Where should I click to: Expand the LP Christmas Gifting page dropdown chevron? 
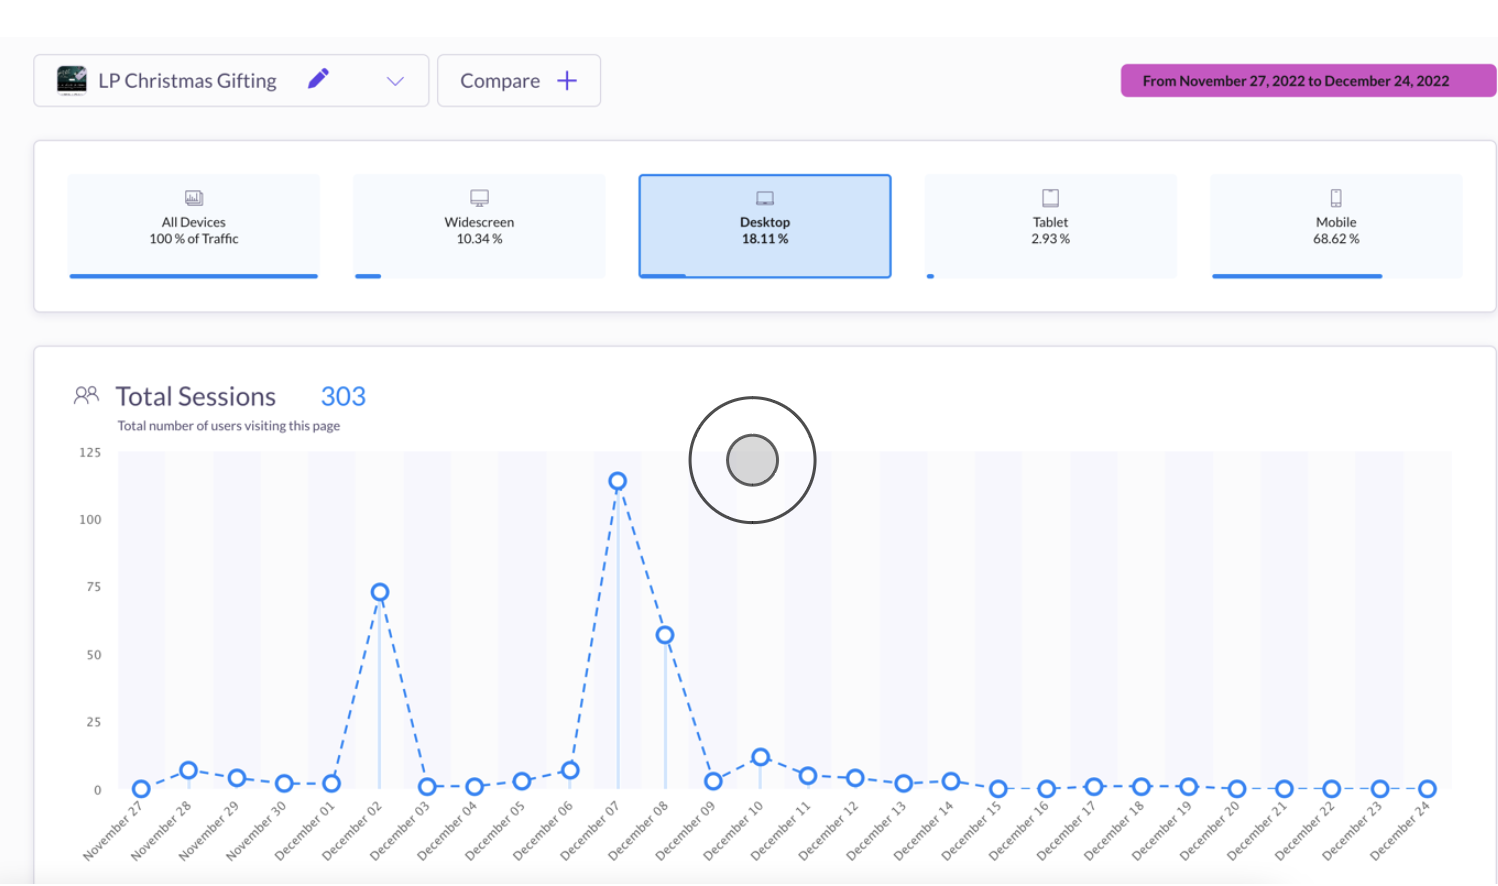pos(395,81)
